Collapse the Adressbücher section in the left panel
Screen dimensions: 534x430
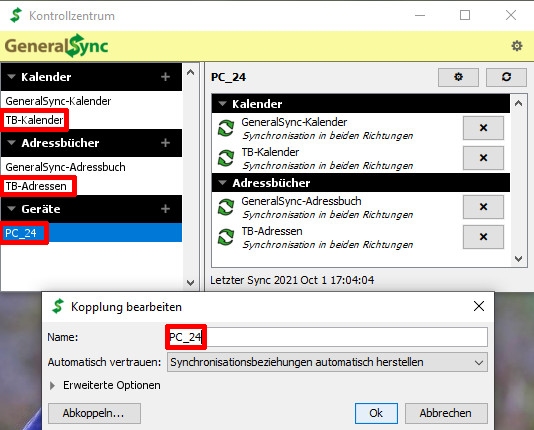coord(12,143)
